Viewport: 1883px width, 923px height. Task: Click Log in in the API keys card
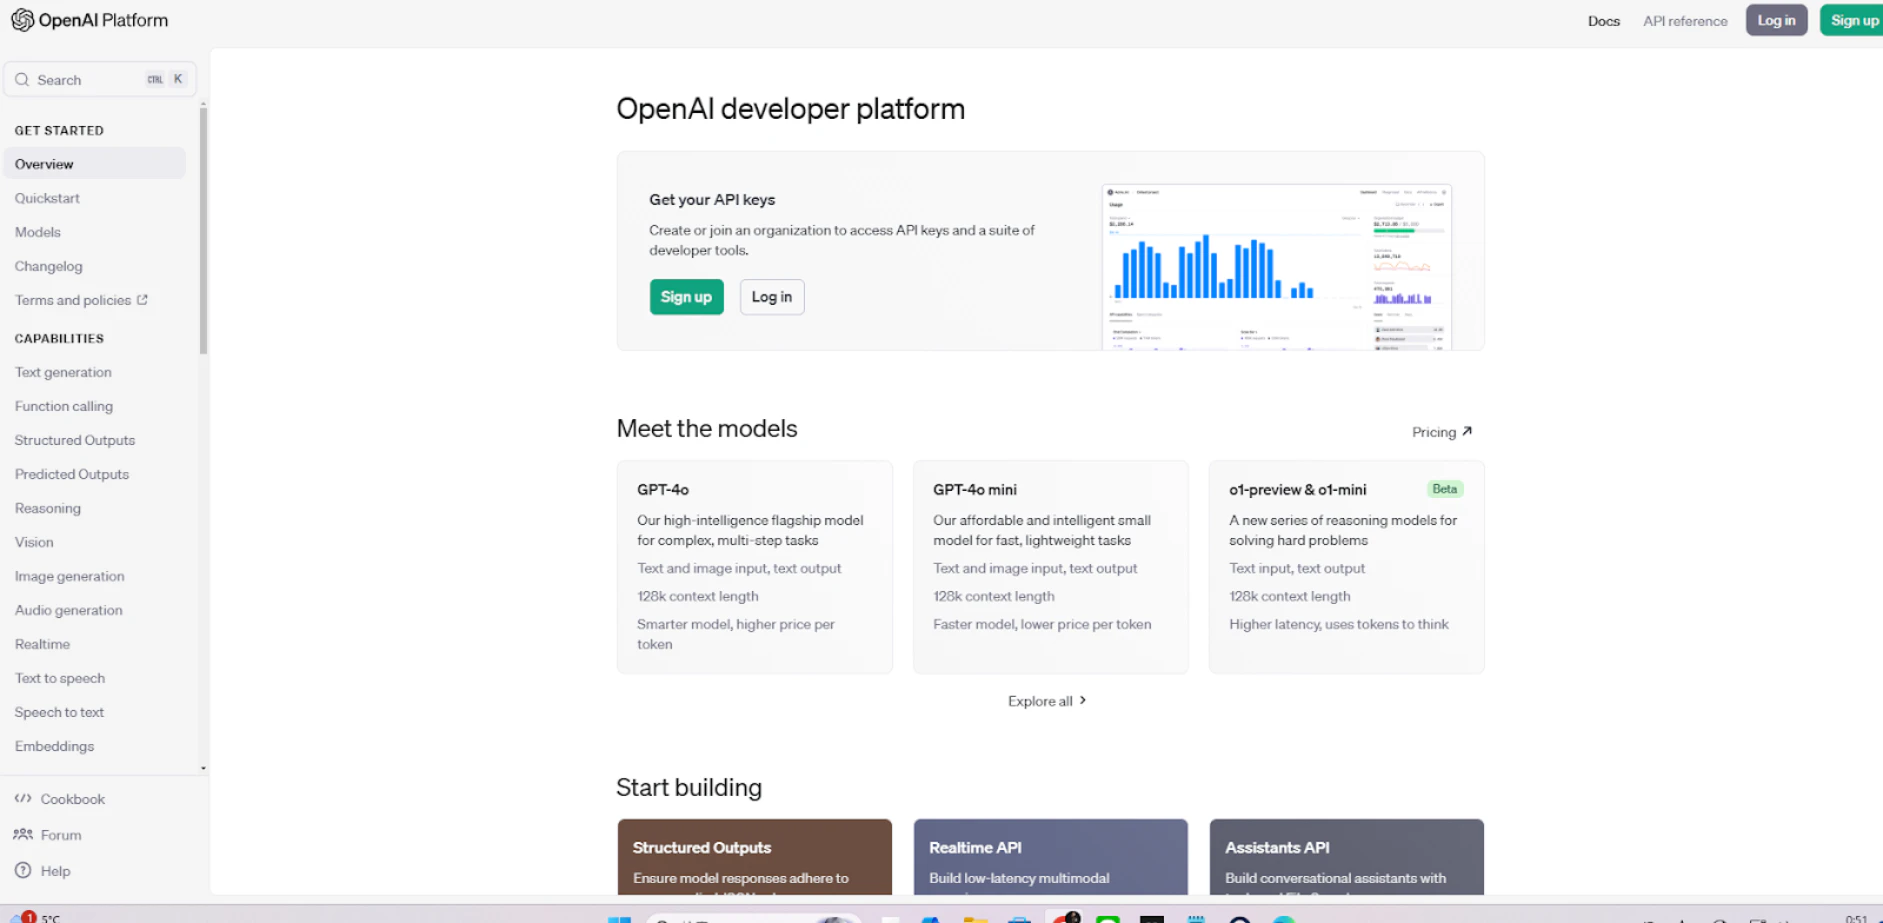[x=772, y=297]
